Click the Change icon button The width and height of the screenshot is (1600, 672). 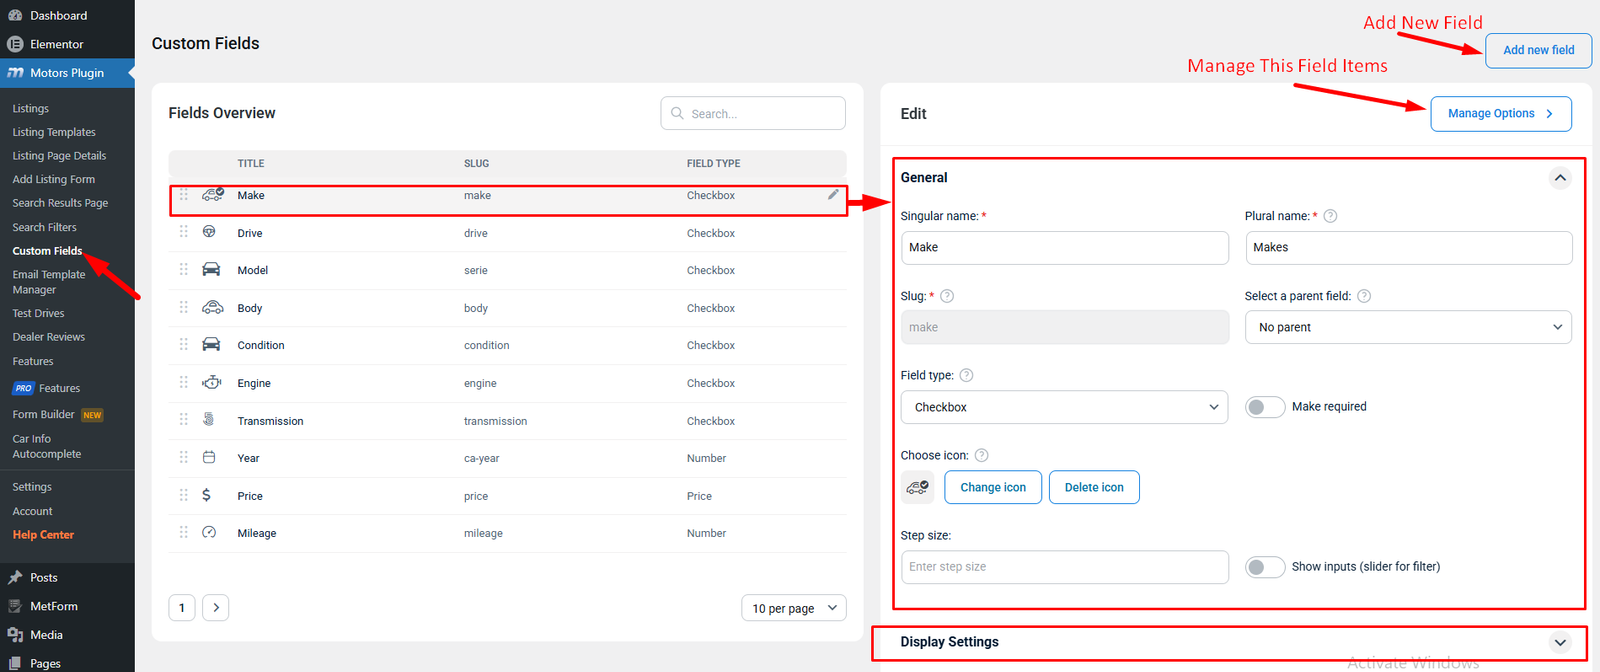(x=993, y=487)
